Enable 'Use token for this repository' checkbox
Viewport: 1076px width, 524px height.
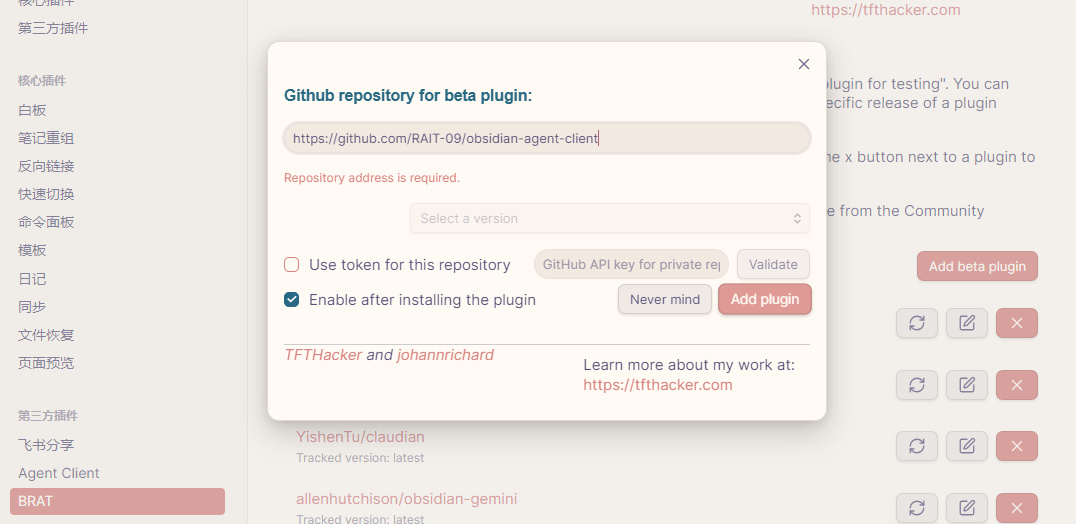point(292,265)
